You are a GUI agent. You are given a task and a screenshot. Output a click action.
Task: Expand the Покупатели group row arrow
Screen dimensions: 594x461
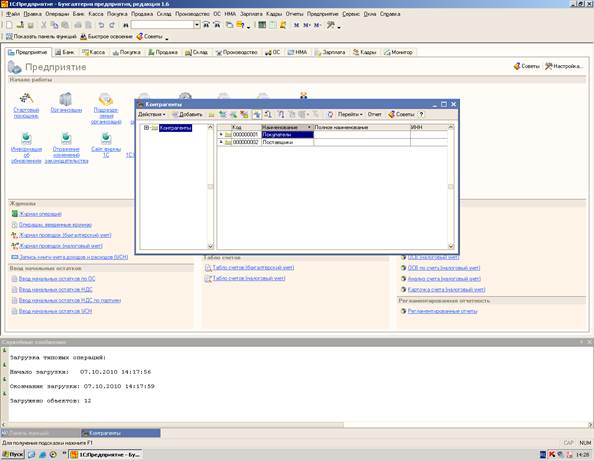tap(221, 134)
